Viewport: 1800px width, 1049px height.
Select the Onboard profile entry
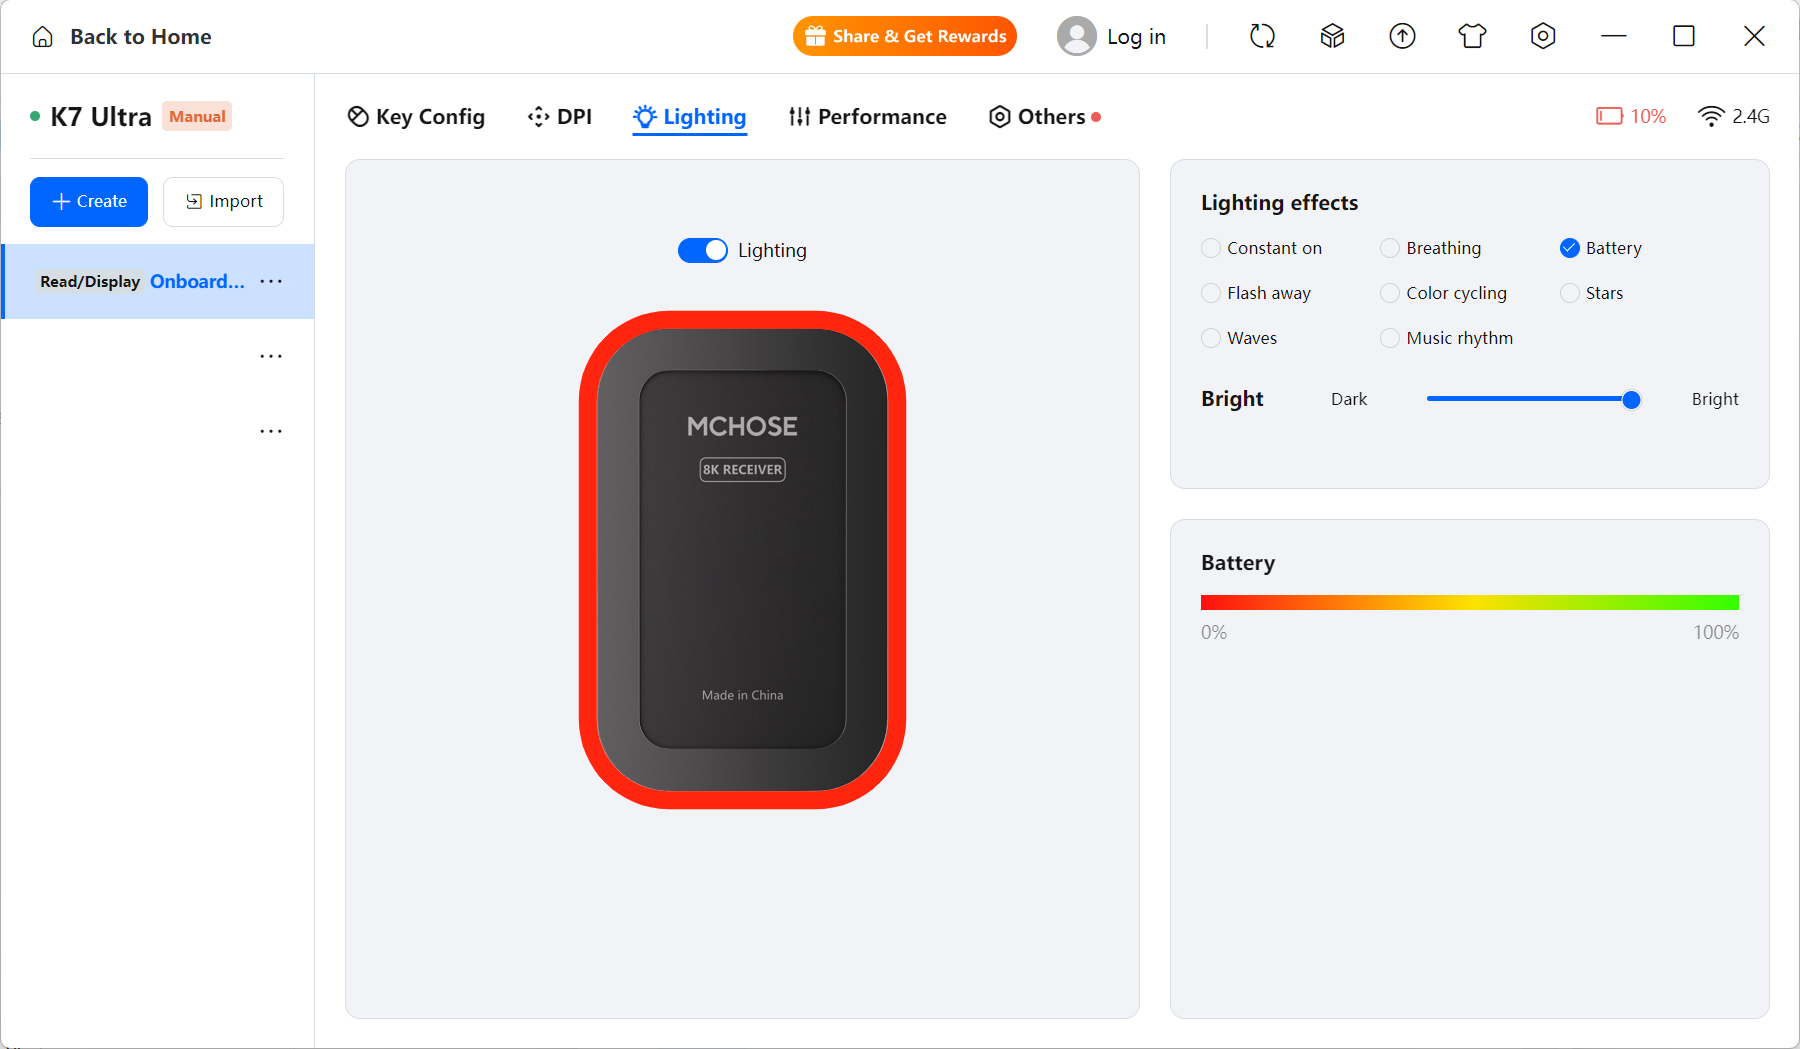coord(158,282)
